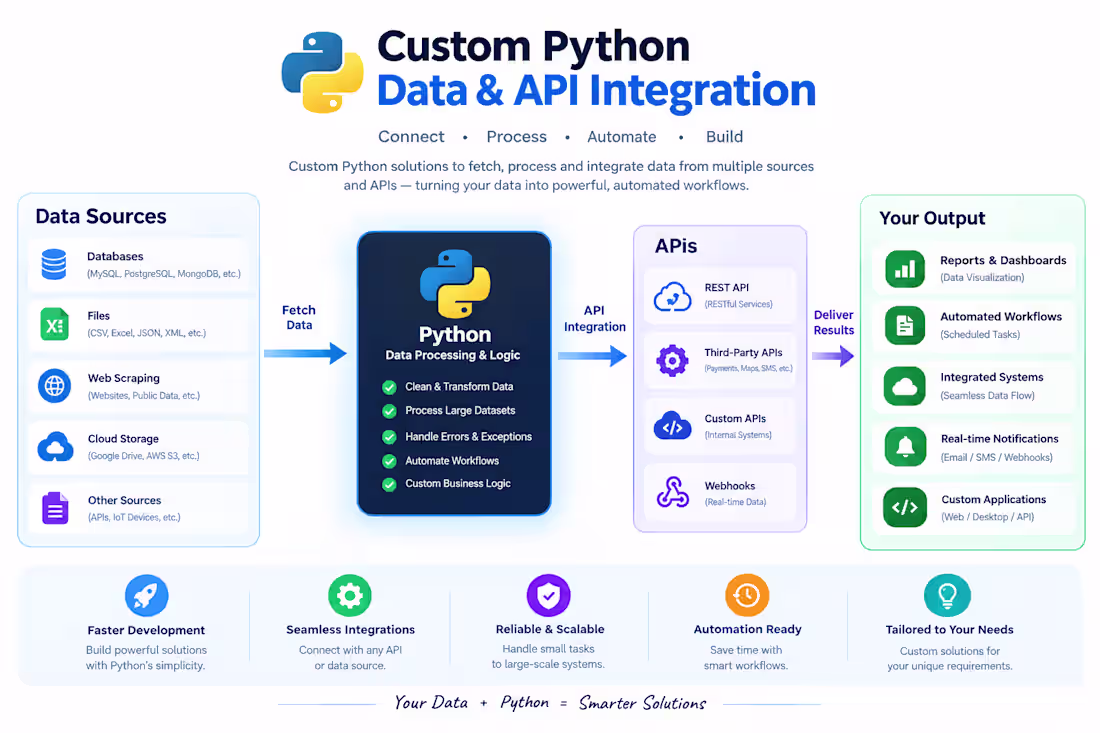Click the "Faster Development" heading

(146, 631)
